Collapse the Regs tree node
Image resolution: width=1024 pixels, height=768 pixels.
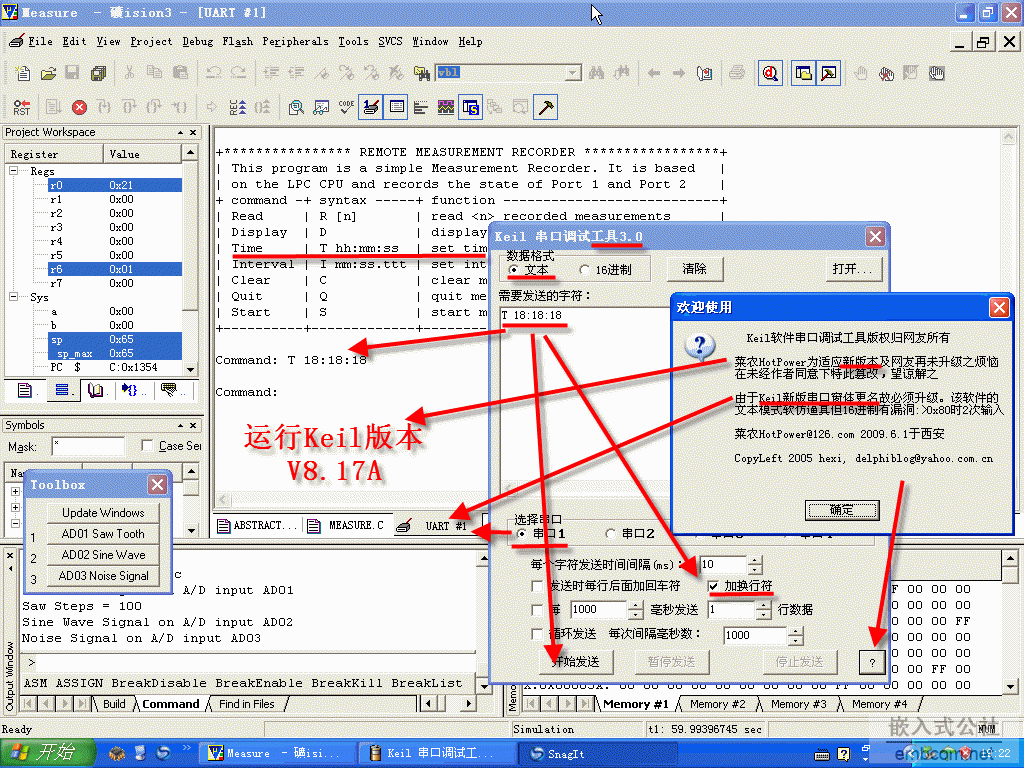pyautogui.click(x=14, y=170)
